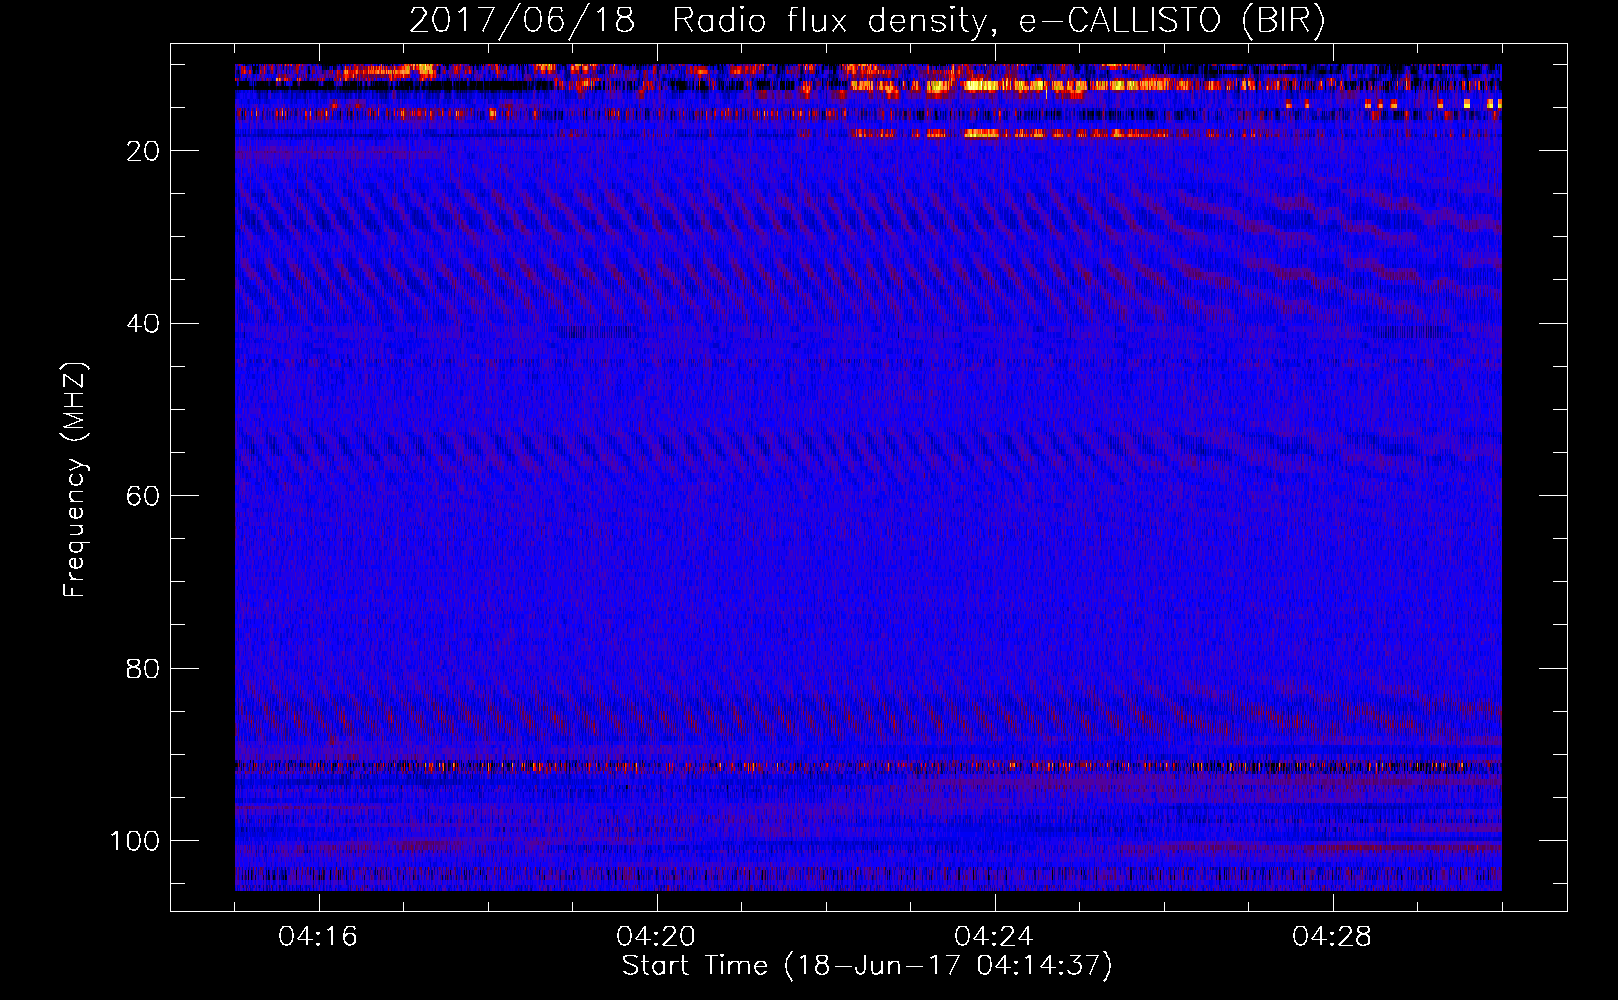Click the 80 MHz frequency tick label
This screenshot has height=1000, width=1618.
tap(143, 669)
